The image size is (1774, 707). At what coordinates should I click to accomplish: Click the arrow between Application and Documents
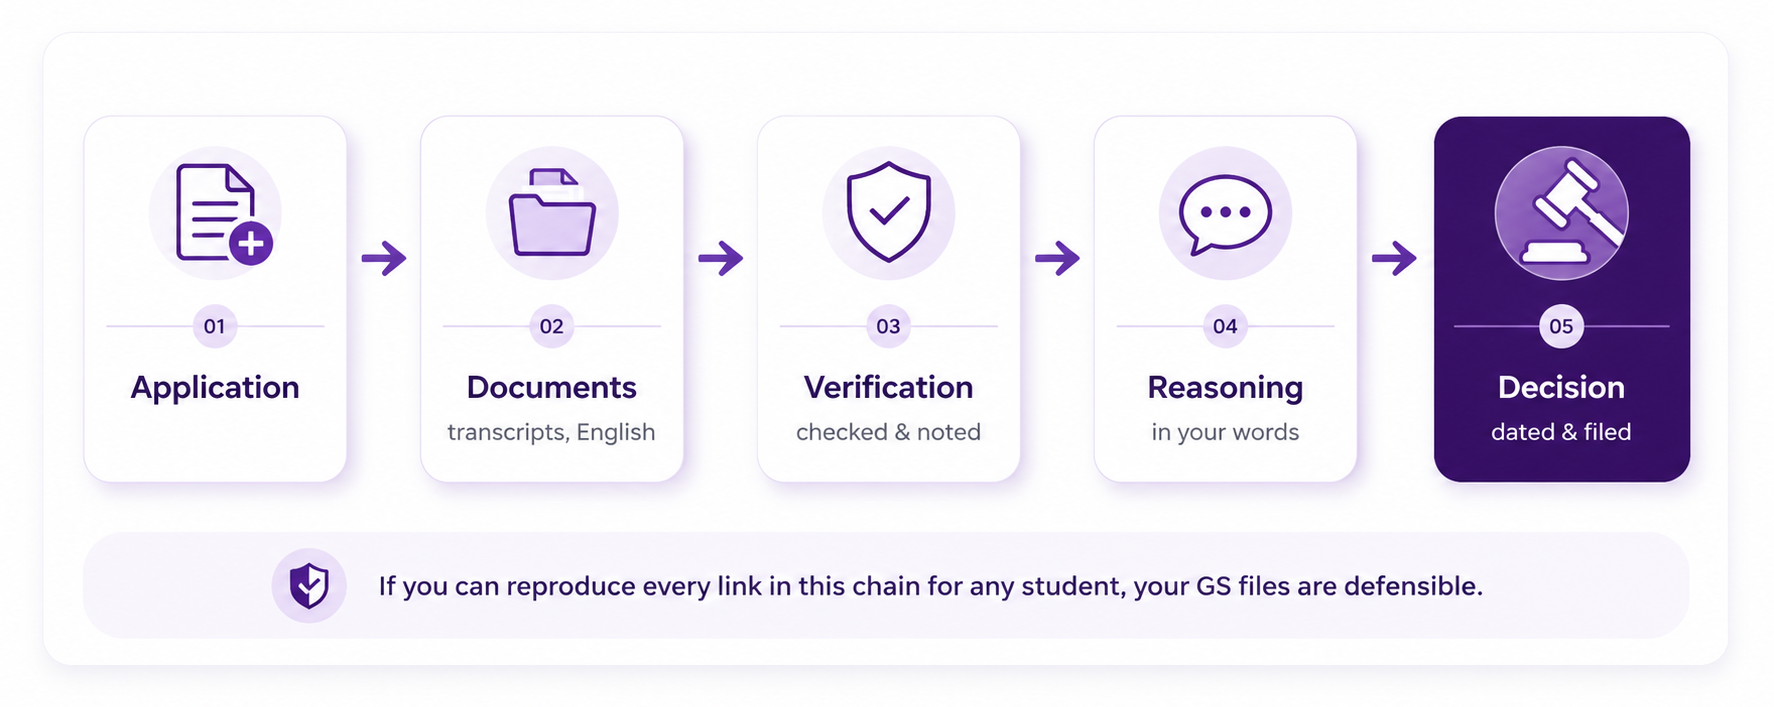click(384, 258)
